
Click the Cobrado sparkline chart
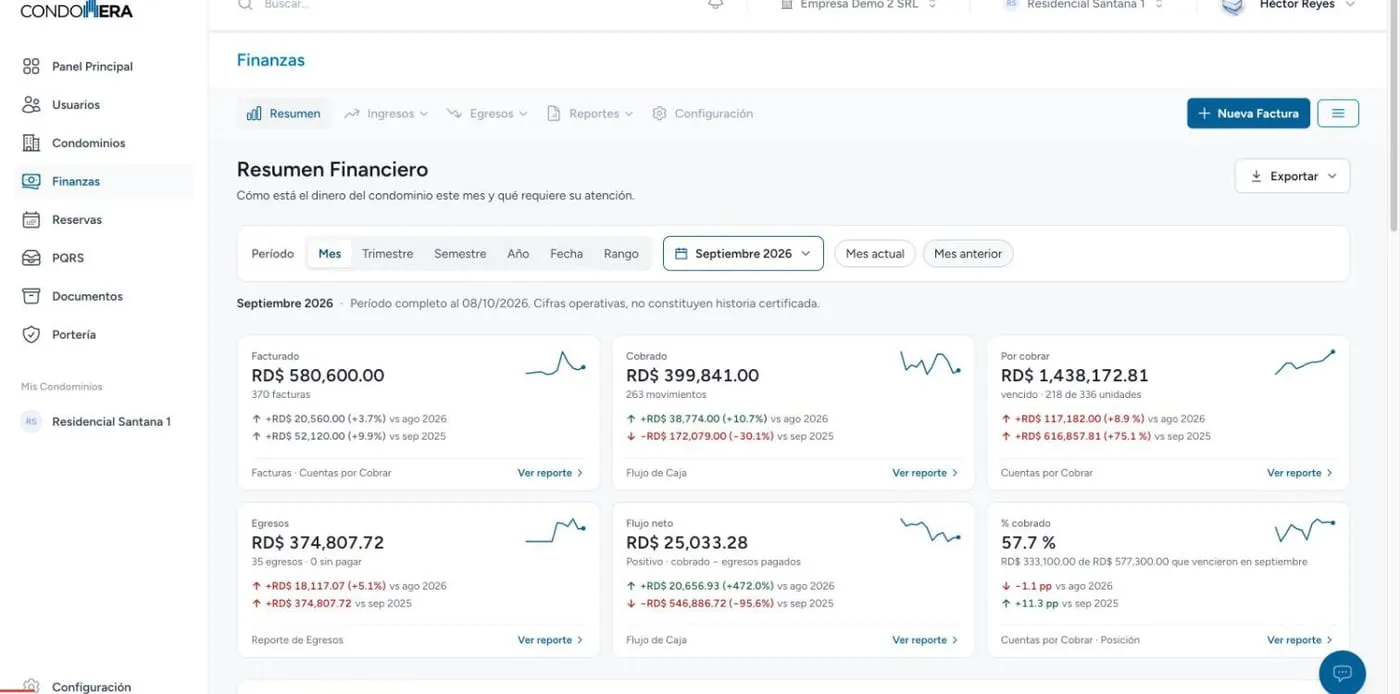coord(930,364)
